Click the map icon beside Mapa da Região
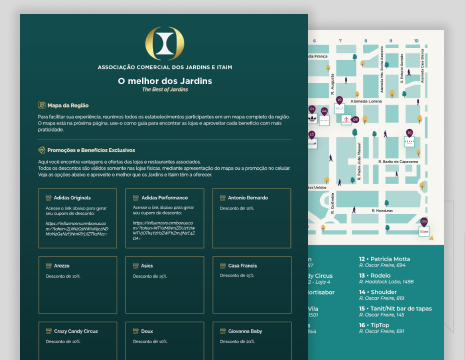Viewport: 465px width, 360px height. click(42, 105)
